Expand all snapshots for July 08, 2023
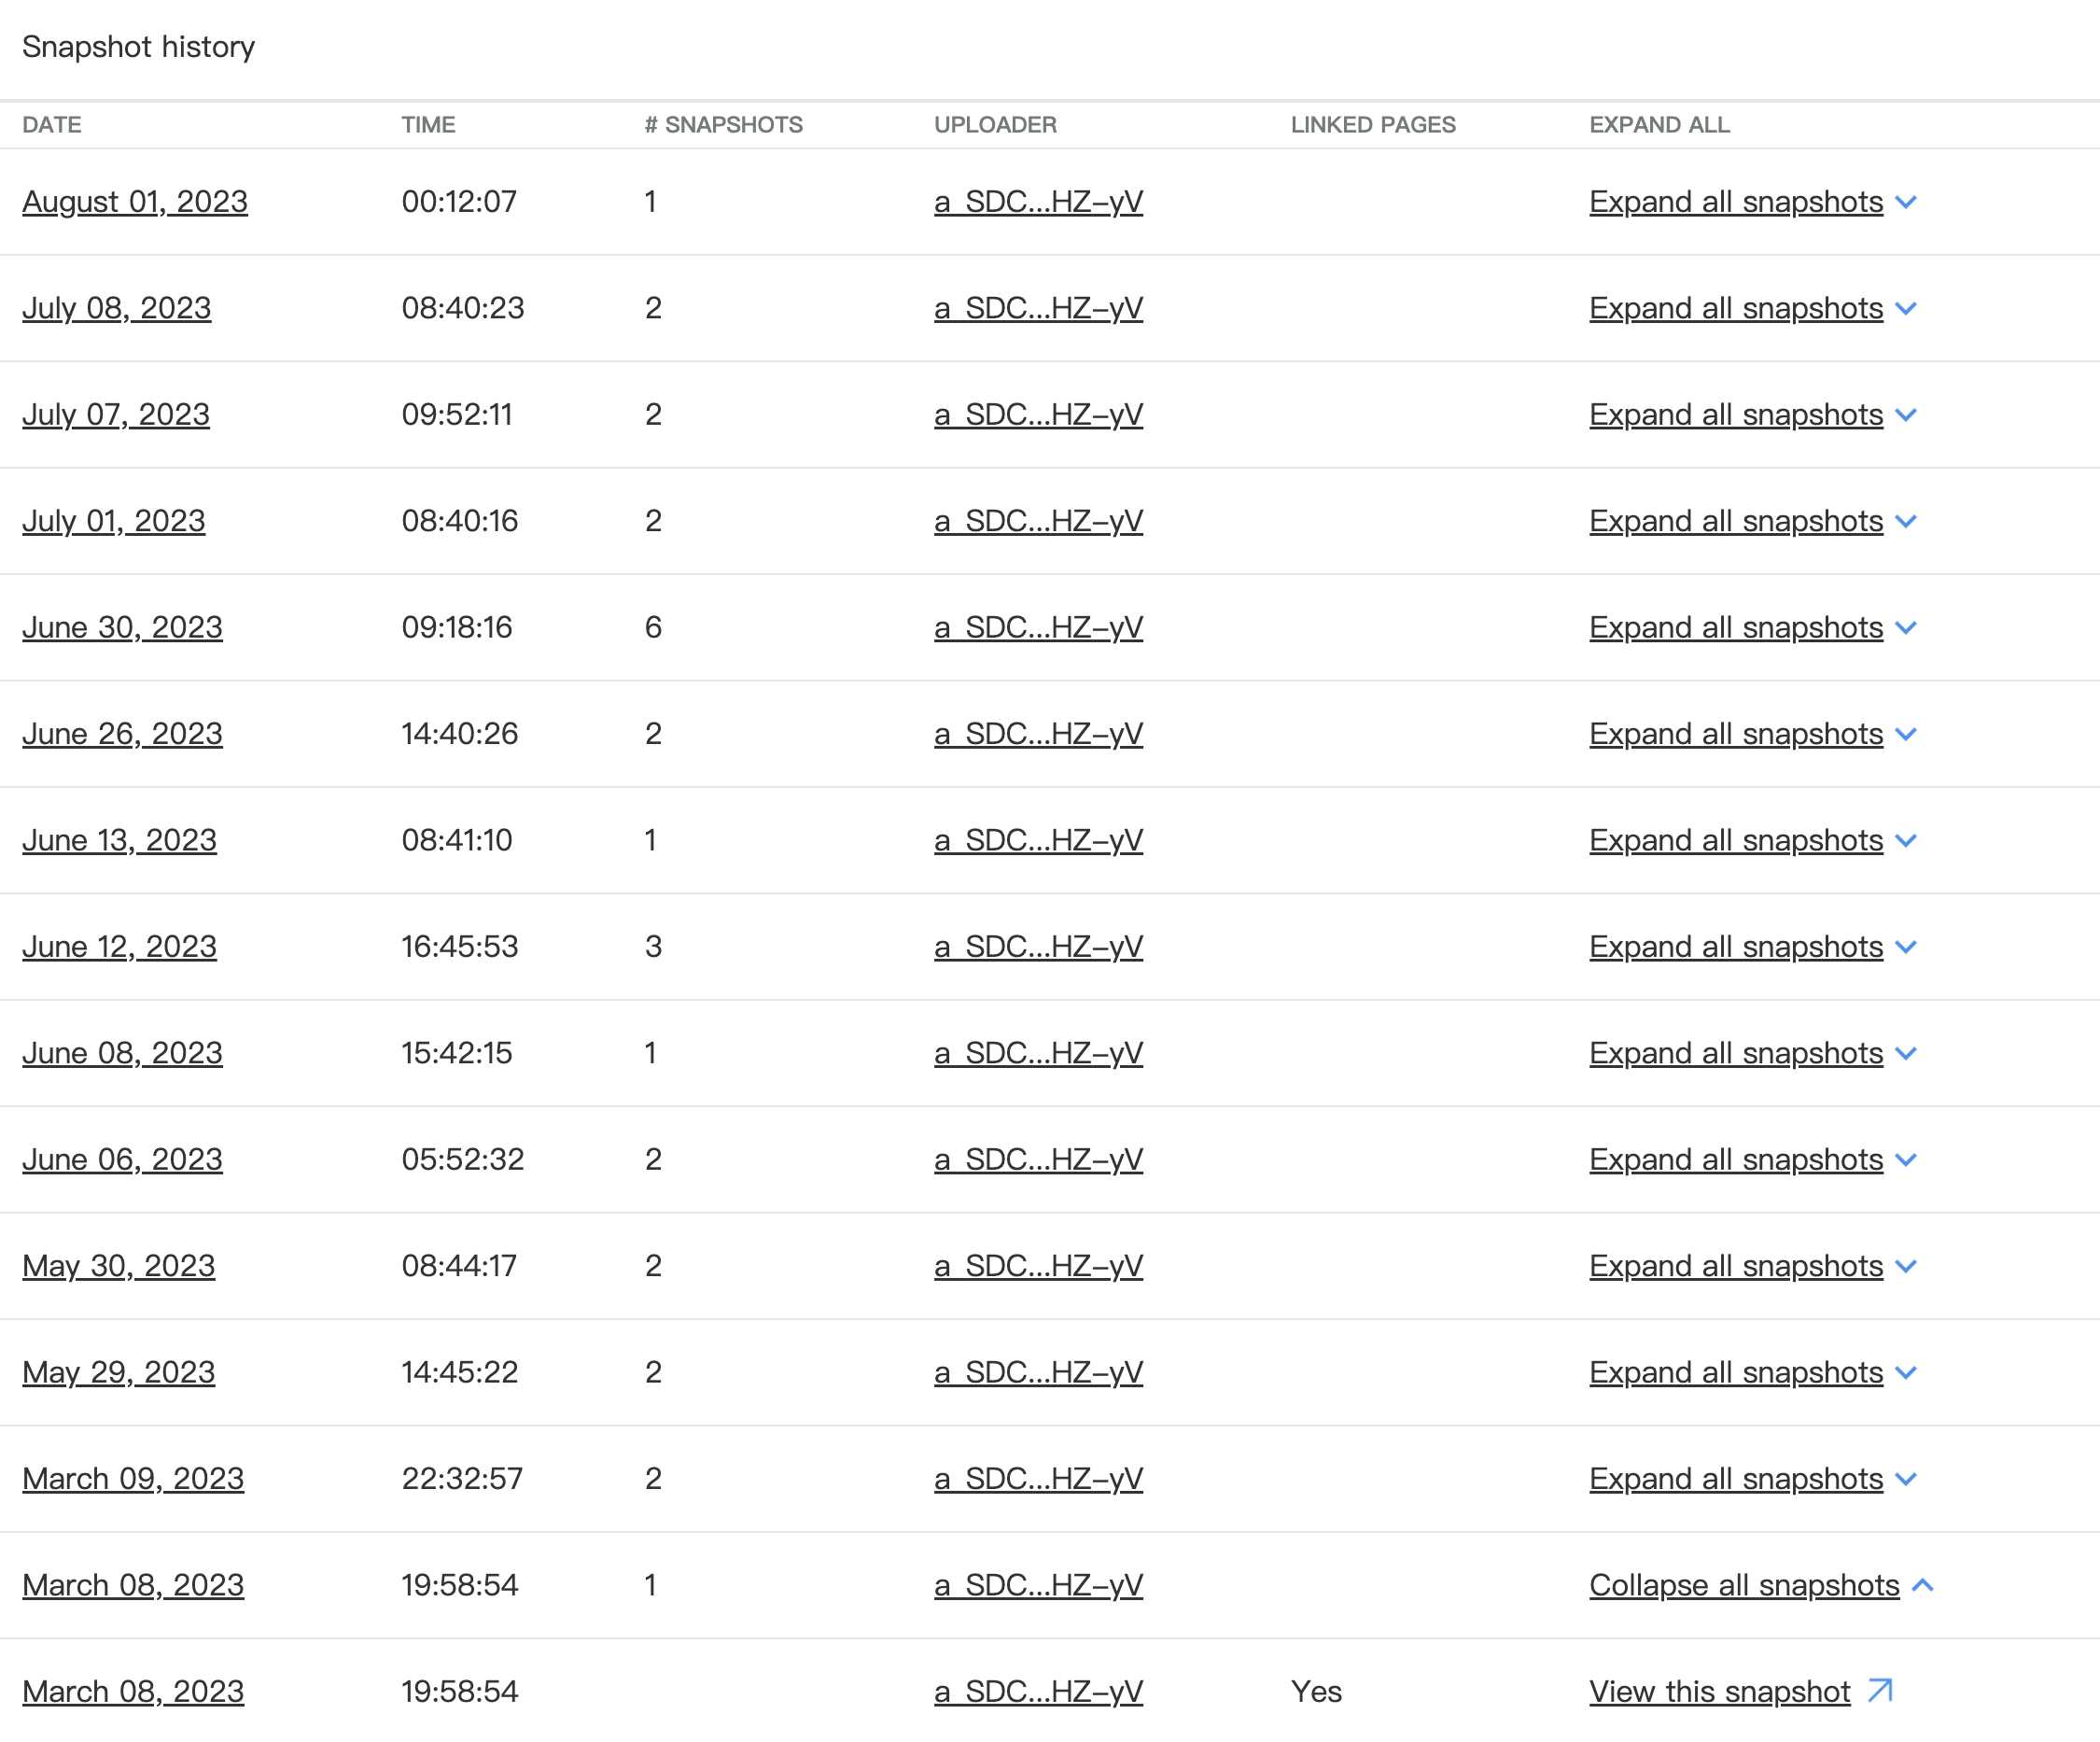The height and width of the screenshot is (1742, 2100). coord(1735,308)
